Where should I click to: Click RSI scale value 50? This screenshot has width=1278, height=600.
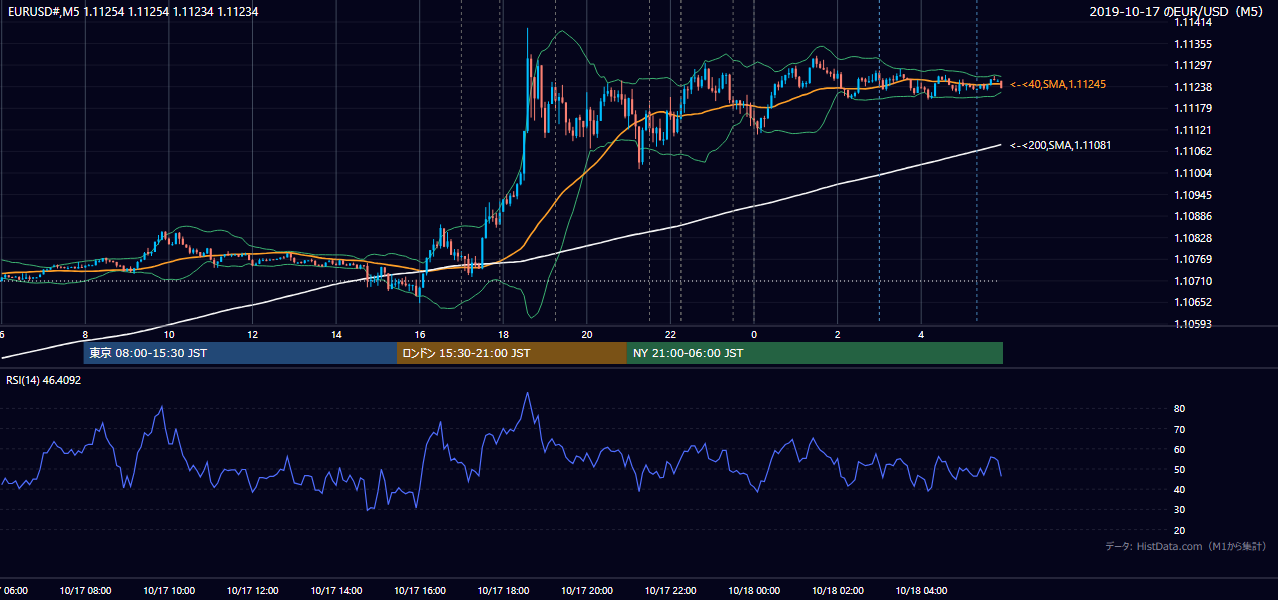[1180, 469]
